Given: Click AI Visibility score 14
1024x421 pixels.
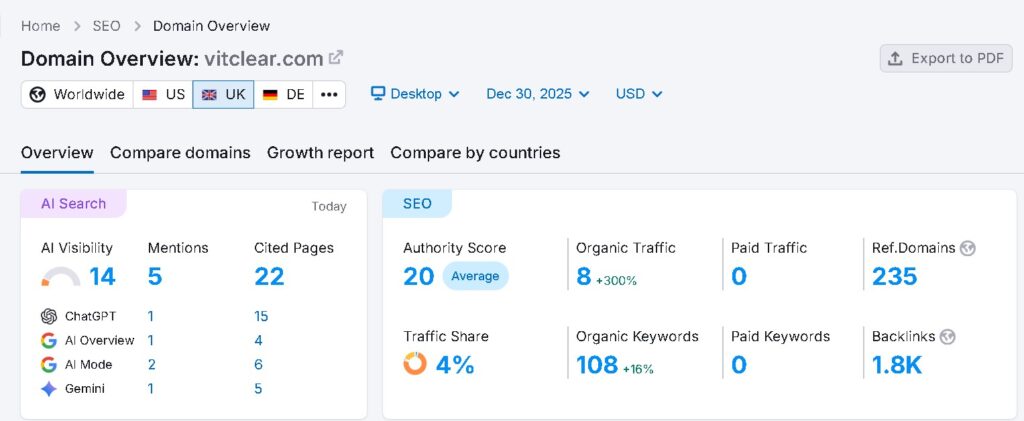Looking at the screenshot, I should tap(103, 277).
